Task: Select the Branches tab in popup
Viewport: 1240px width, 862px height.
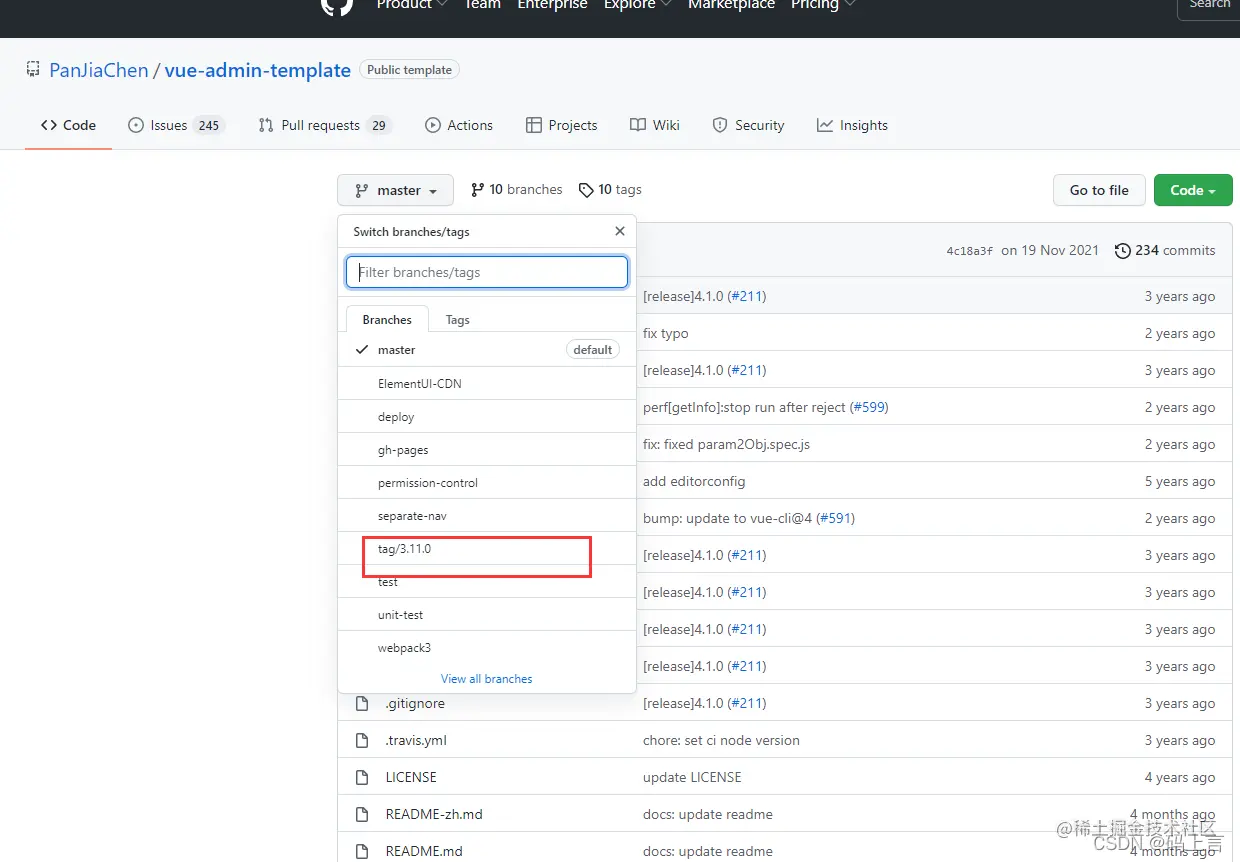Action: 387,320
